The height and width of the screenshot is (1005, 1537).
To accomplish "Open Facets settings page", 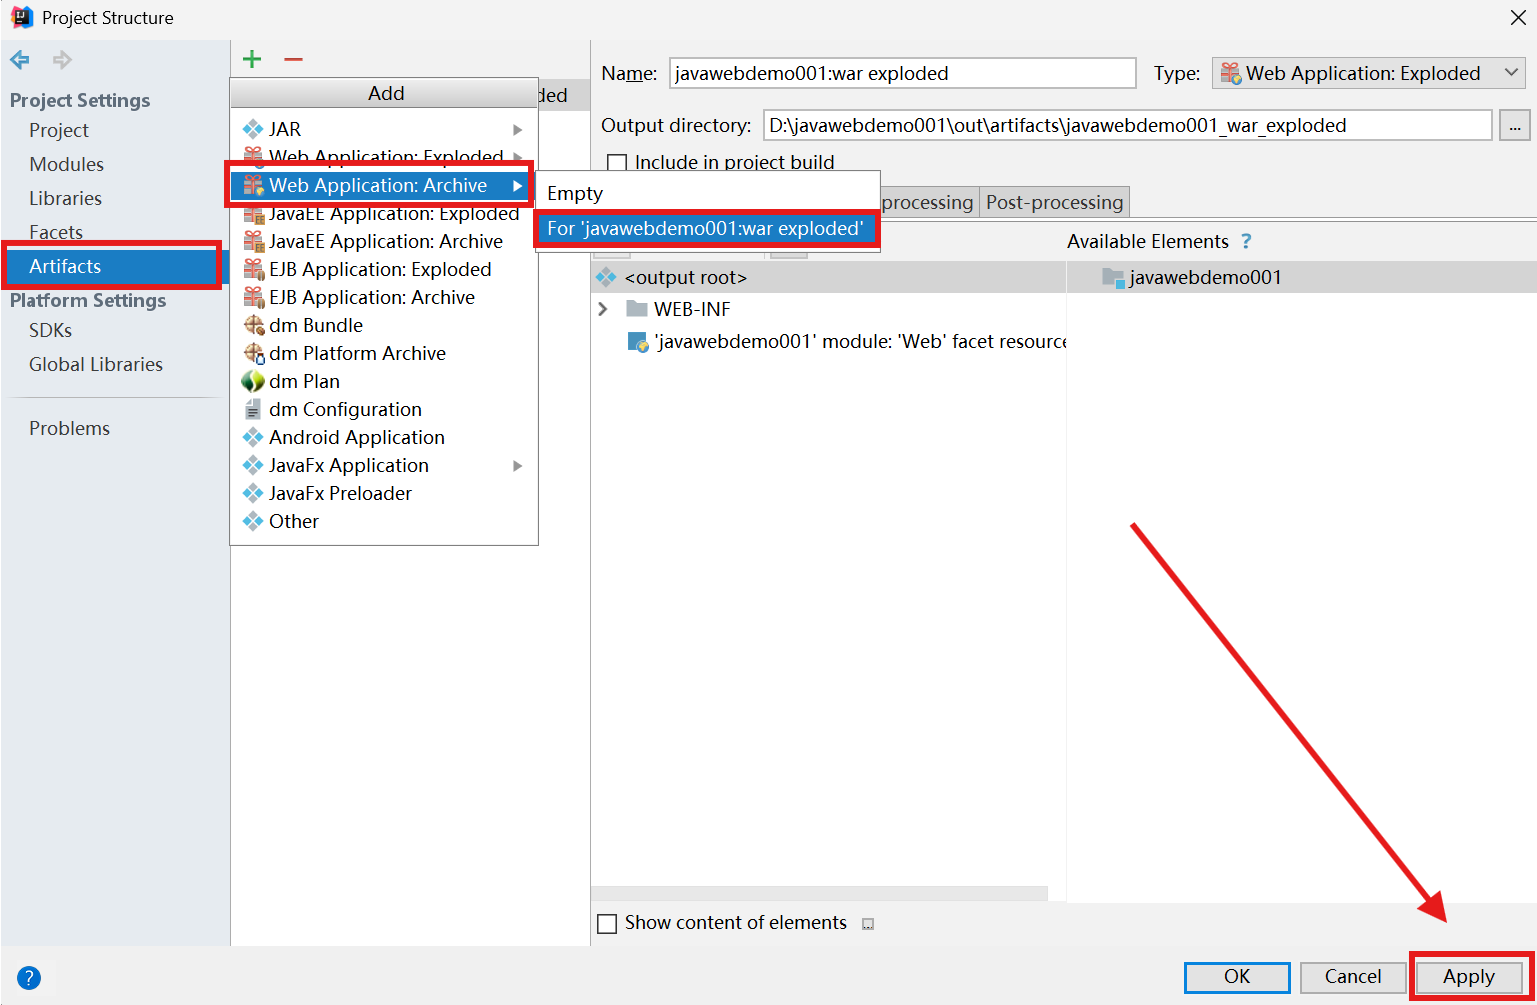I will [x=56, y=232].
